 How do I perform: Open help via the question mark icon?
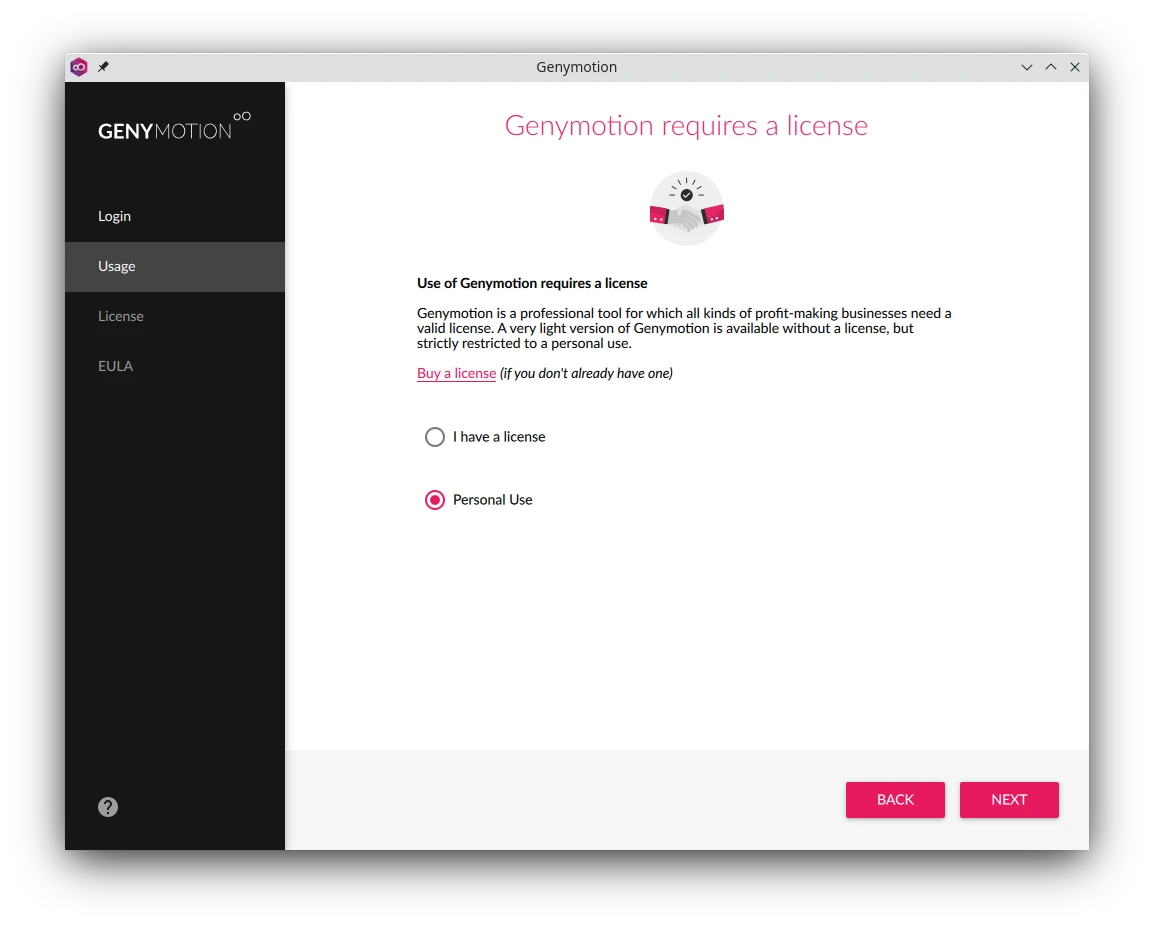tap(108, 807)
